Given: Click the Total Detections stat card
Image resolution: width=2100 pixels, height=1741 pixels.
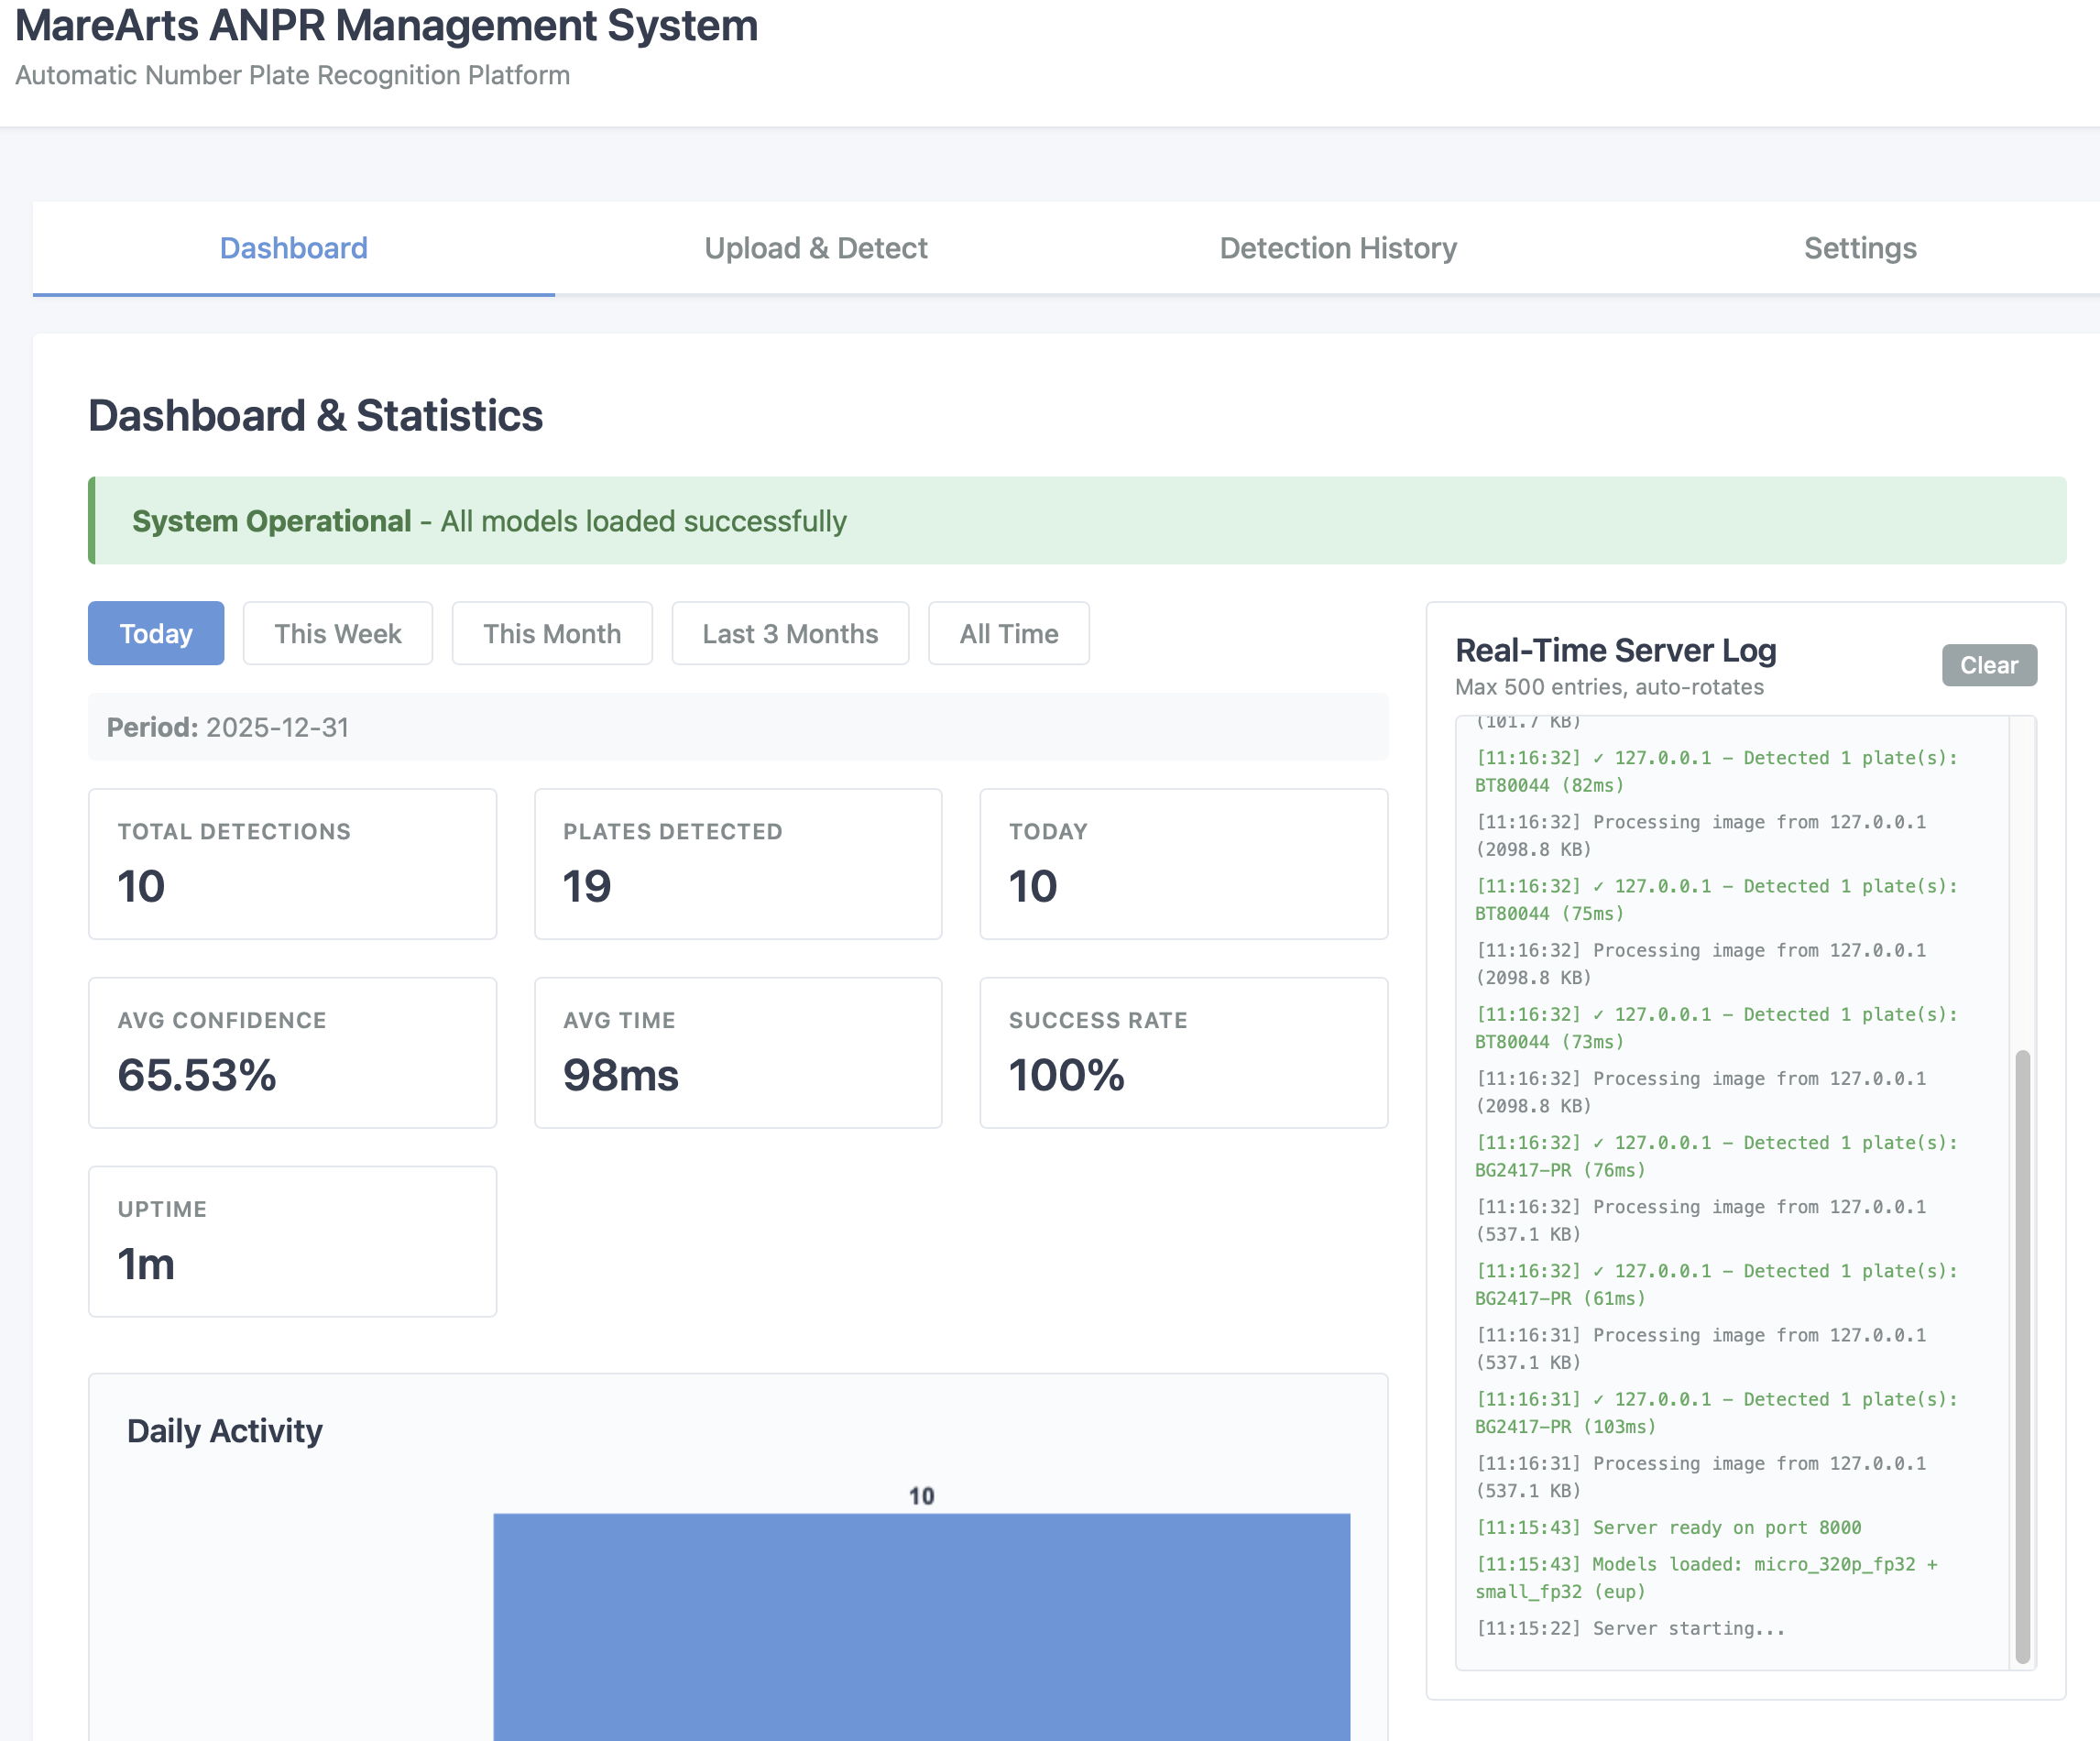Looking at the screenshot, I should point(292,864).
